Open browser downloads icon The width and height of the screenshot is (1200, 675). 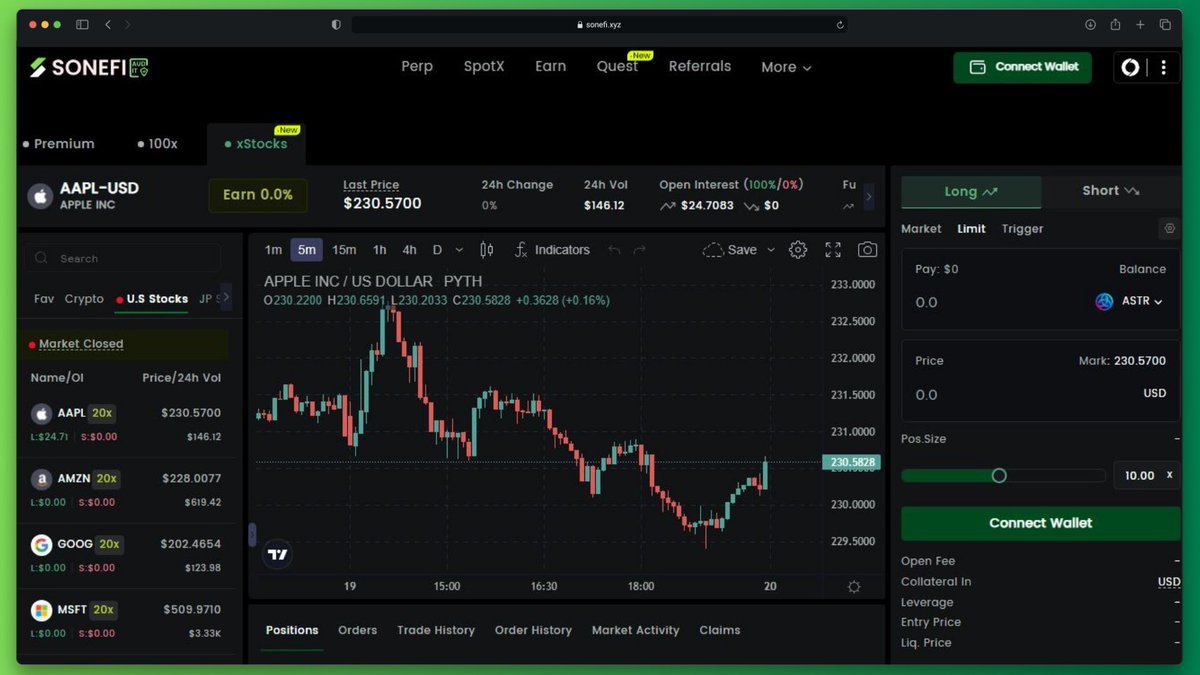(1090, 24)
